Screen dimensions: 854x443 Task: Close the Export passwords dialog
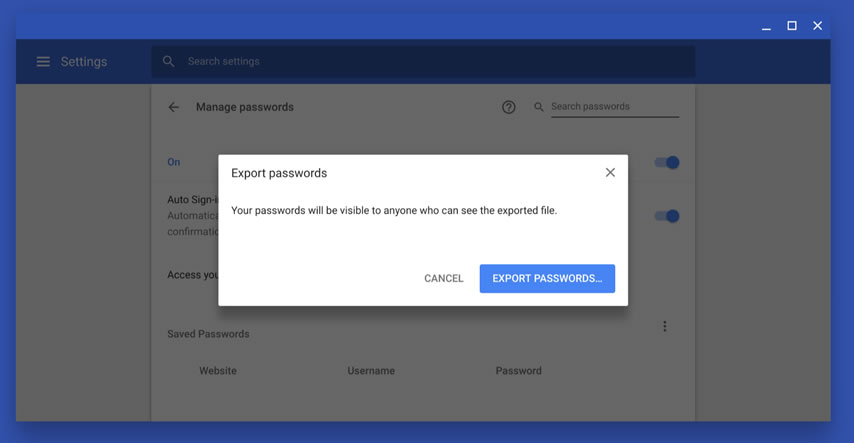(610, 173)
